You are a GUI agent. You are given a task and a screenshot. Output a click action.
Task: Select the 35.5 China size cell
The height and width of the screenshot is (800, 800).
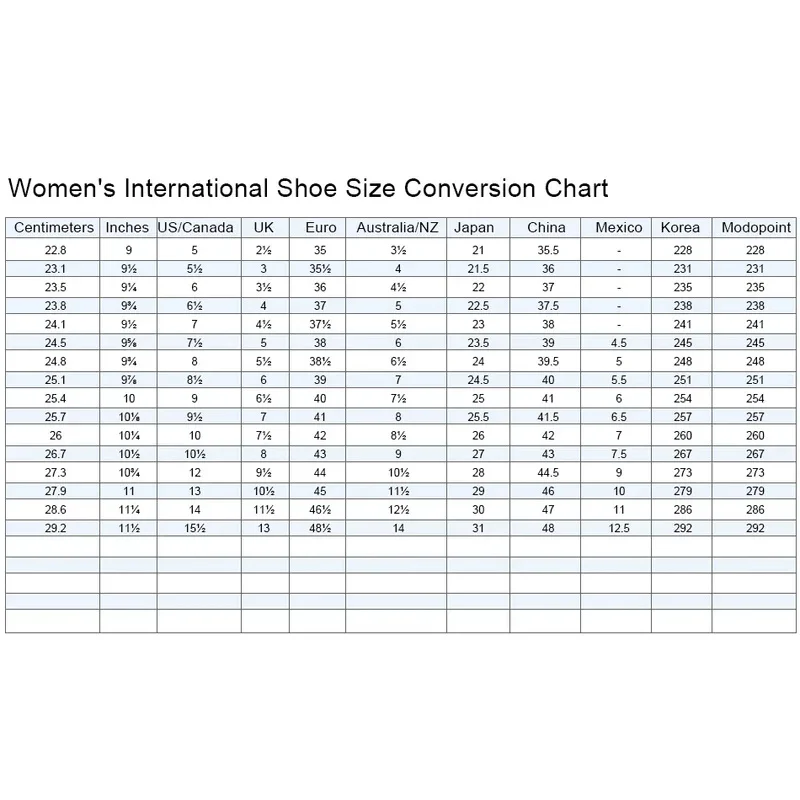pyautogui.click(x=546, y=250)
